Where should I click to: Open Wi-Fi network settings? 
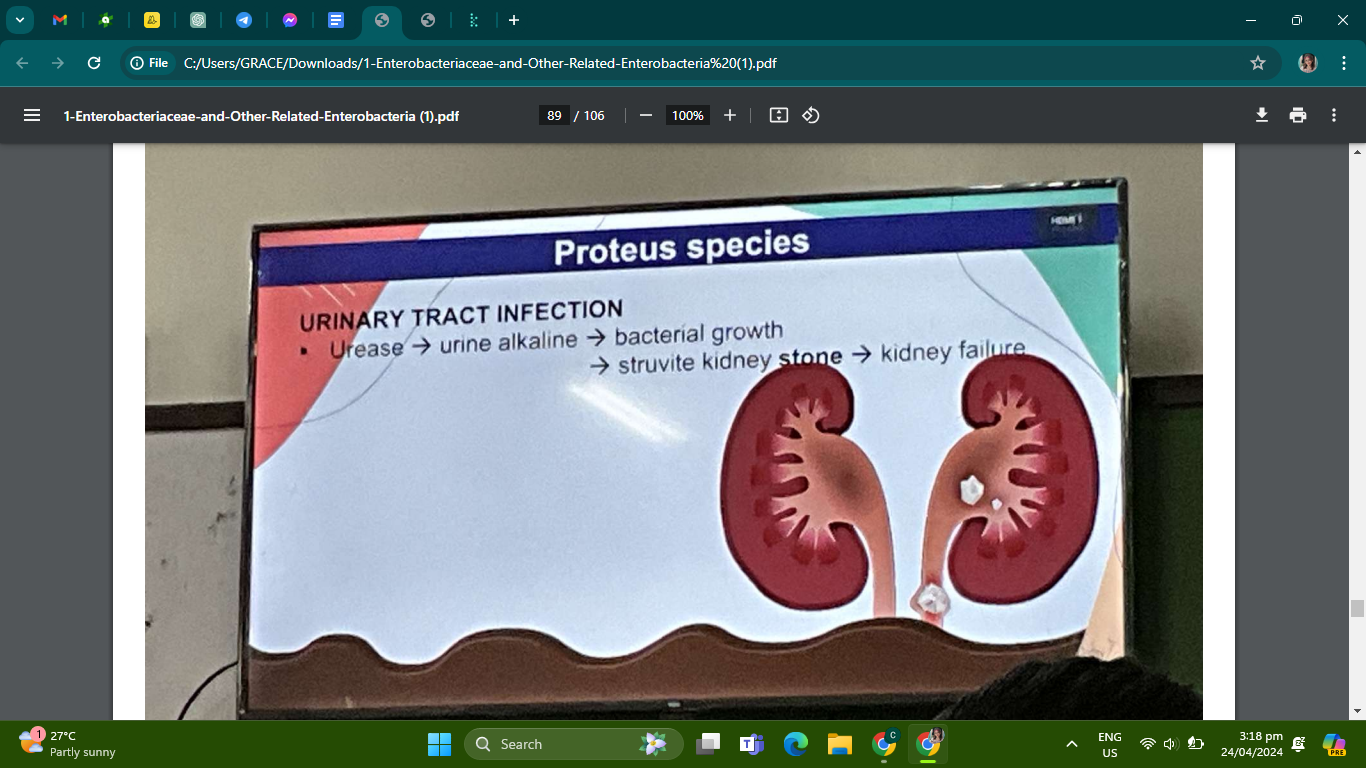pos(1148,744)
